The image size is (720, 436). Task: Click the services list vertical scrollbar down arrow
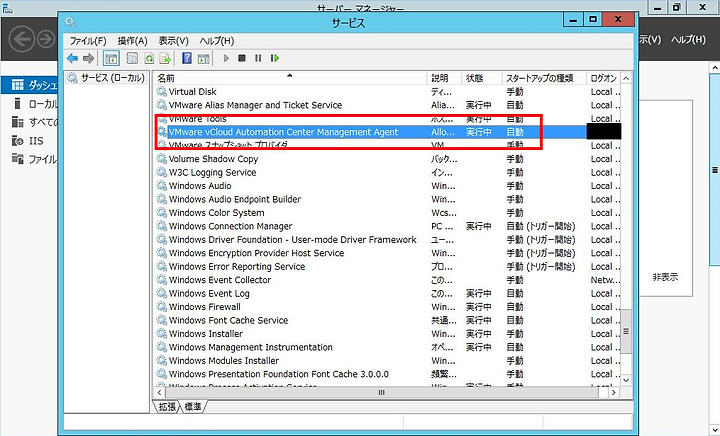pos(626,380)
